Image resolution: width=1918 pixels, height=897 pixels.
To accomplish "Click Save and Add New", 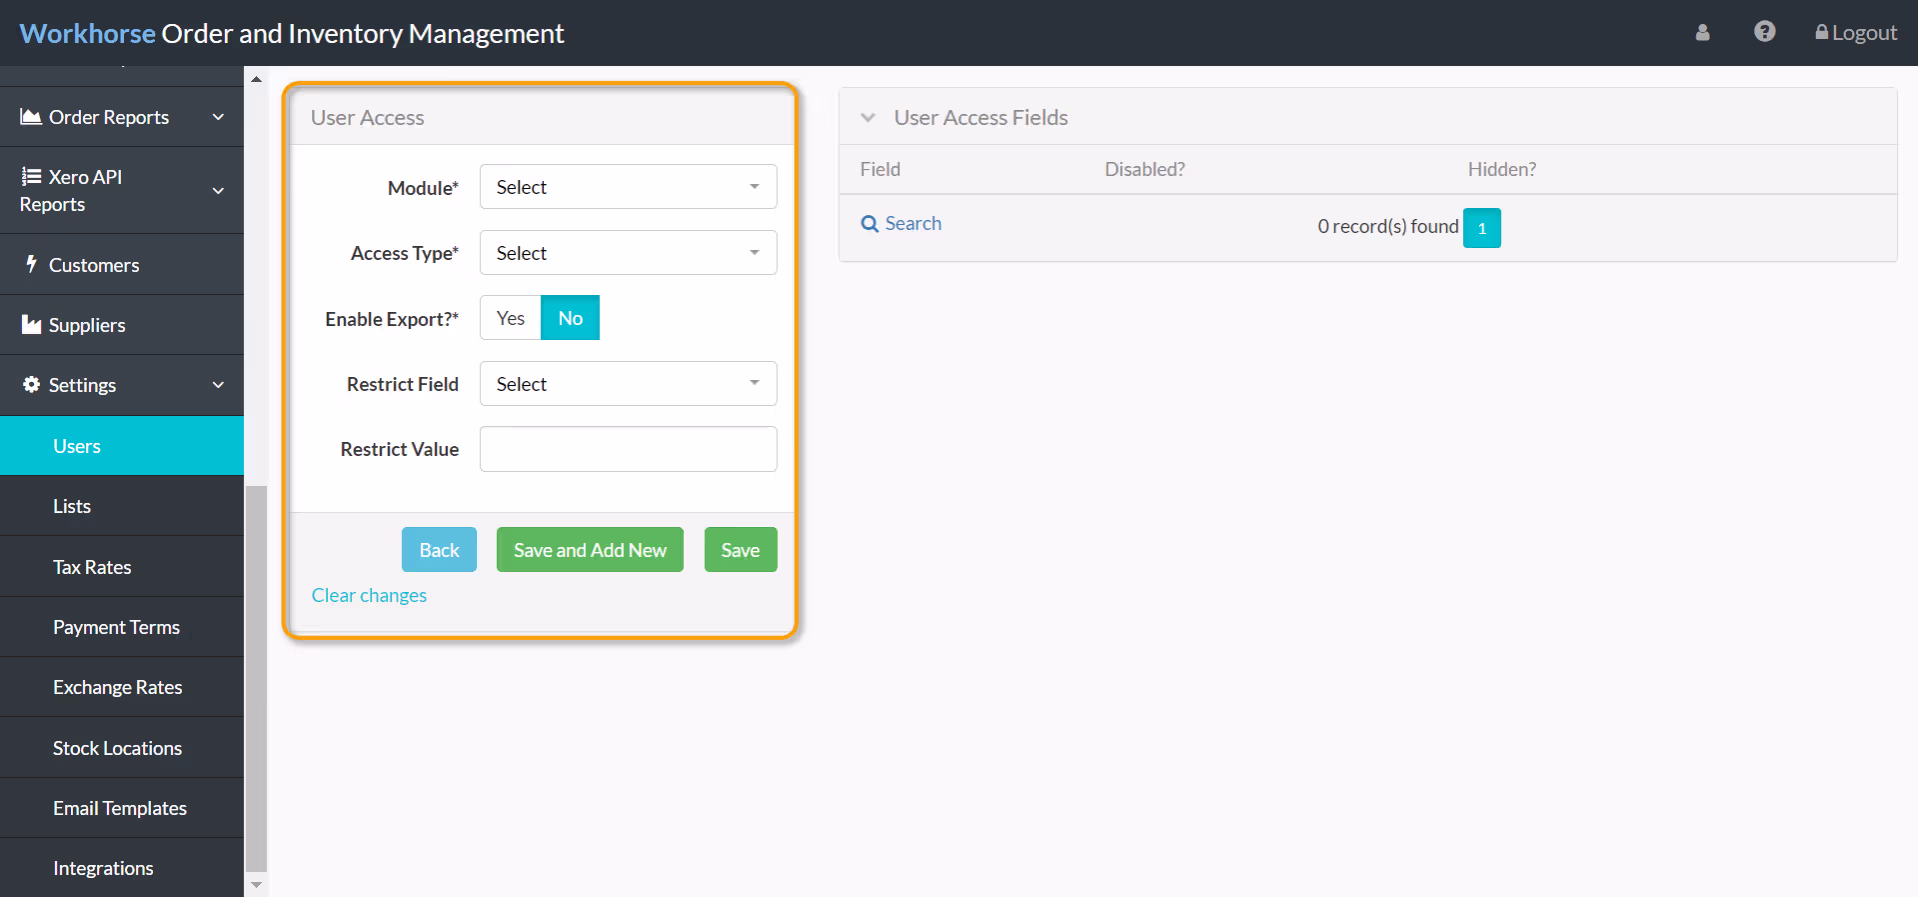I will (590, 550).
